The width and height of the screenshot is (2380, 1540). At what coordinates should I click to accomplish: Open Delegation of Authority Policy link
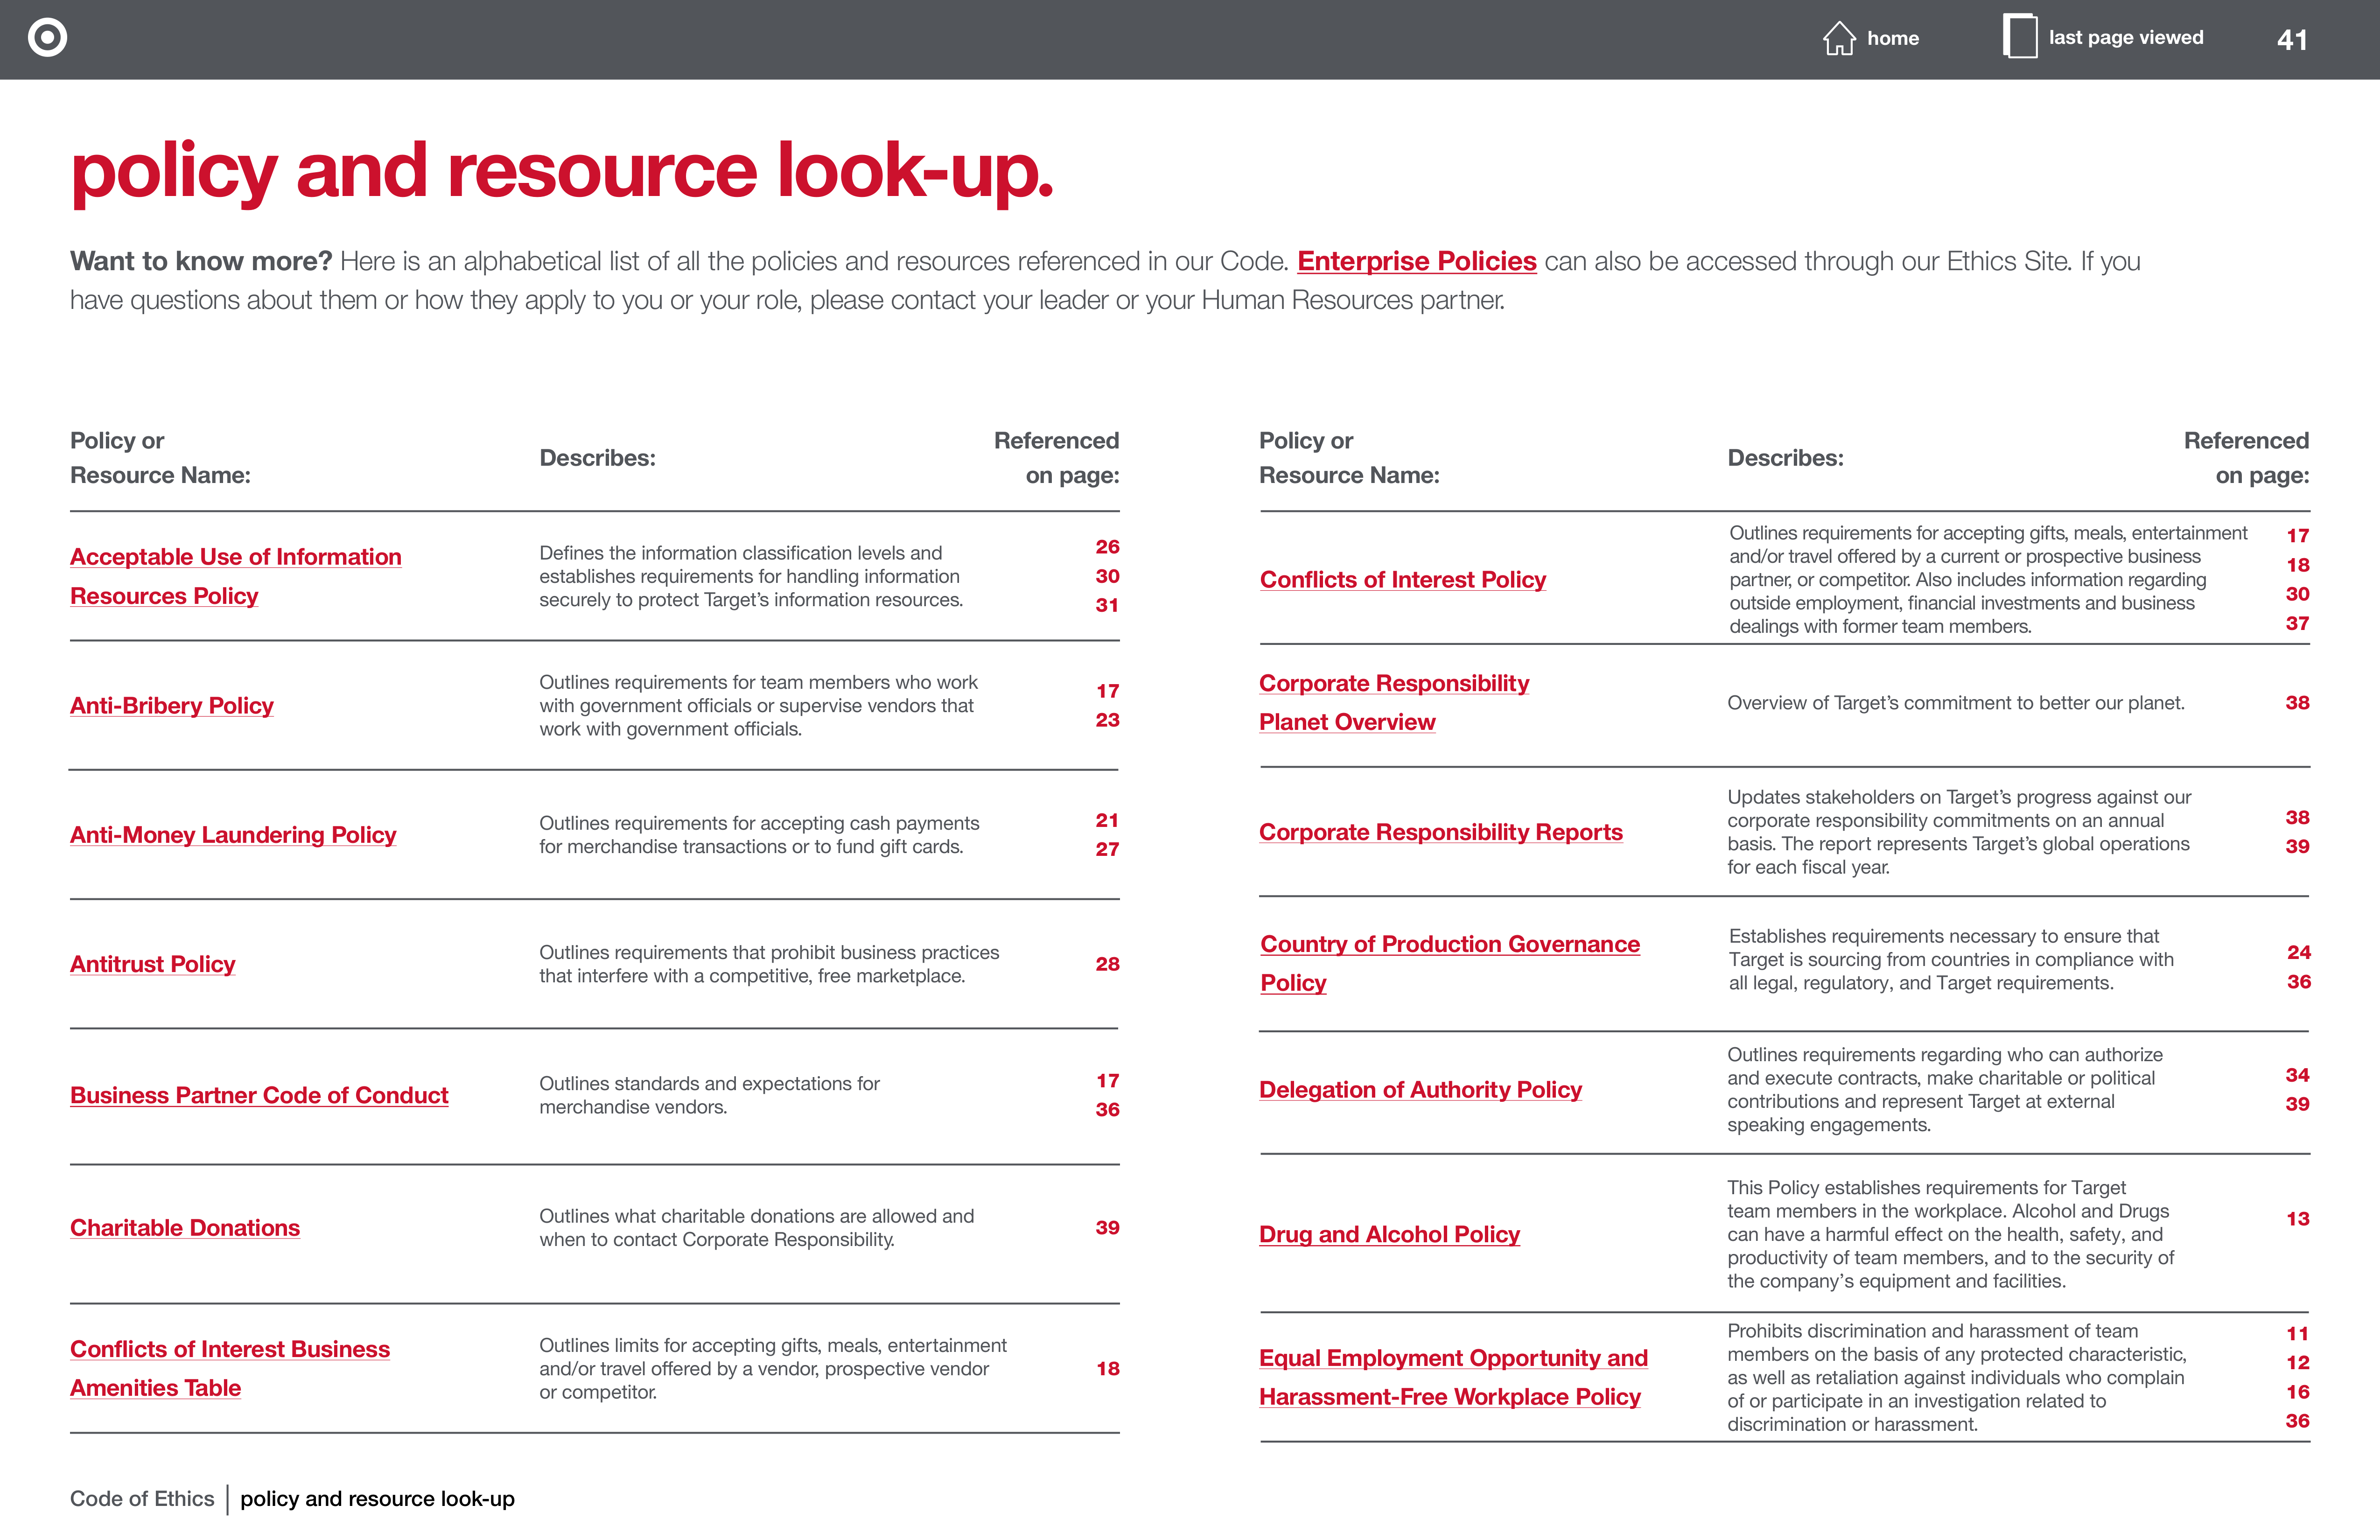pos(1420,1090)
